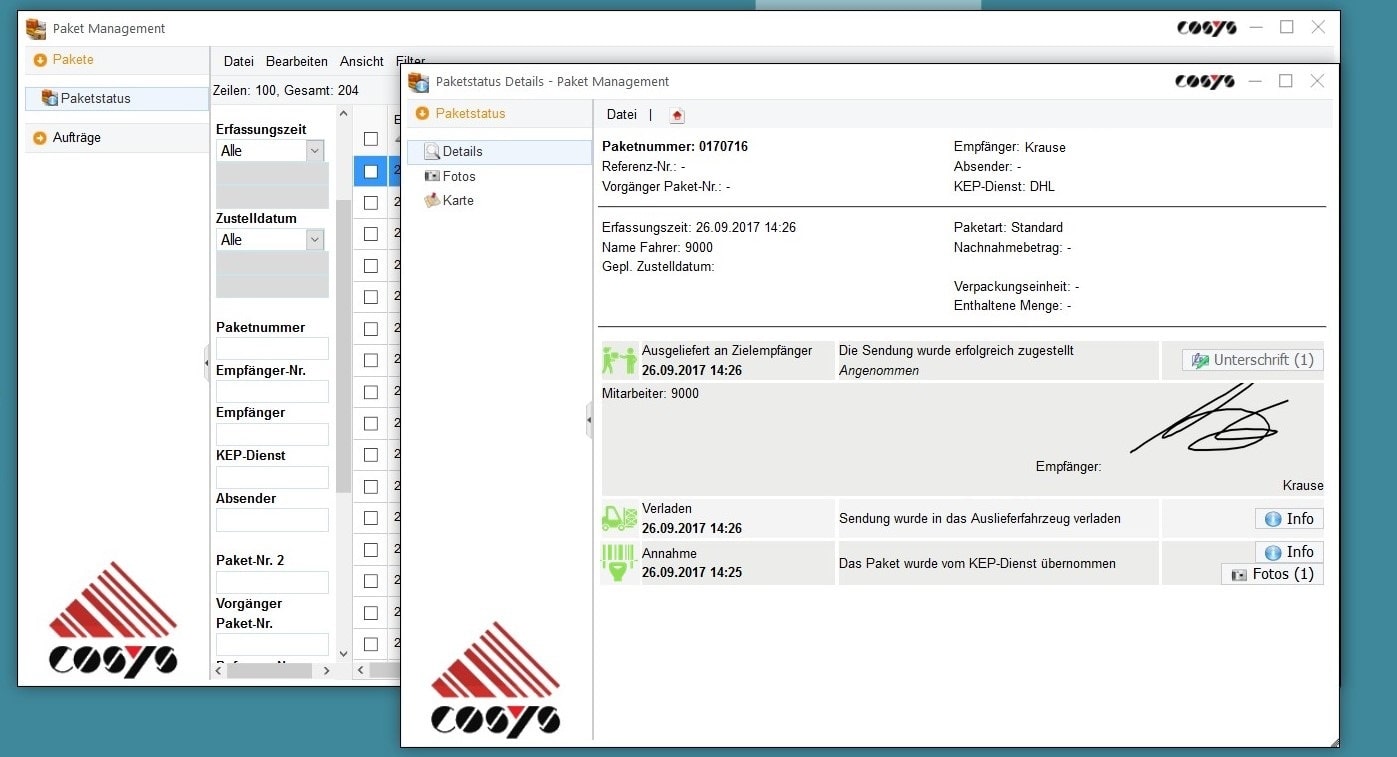Focus the KEP-Dienst filter field
This screenshot has width=1397, height=757.
[x=272, y=477]
